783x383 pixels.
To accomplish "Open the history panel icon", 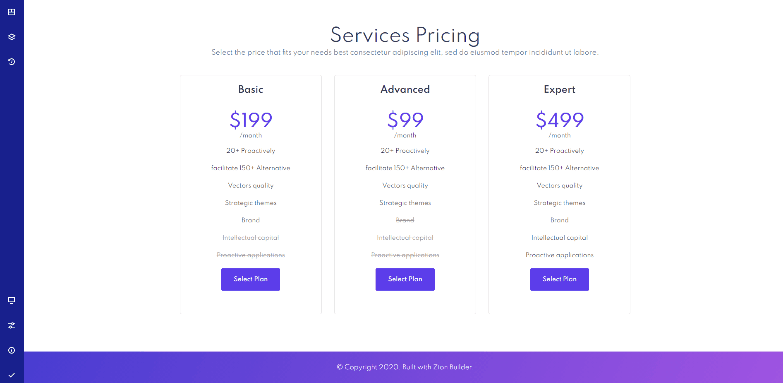I will click(x=11, y=61).
